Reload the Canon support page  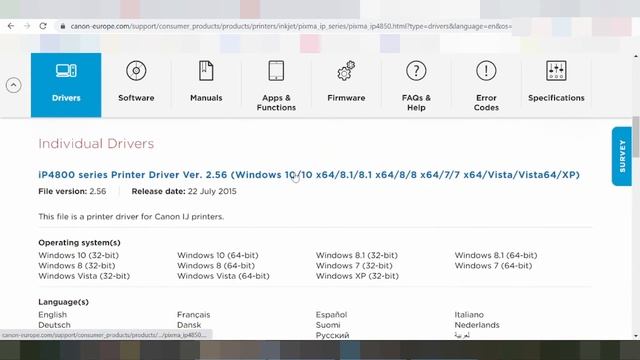coord(43,26)
